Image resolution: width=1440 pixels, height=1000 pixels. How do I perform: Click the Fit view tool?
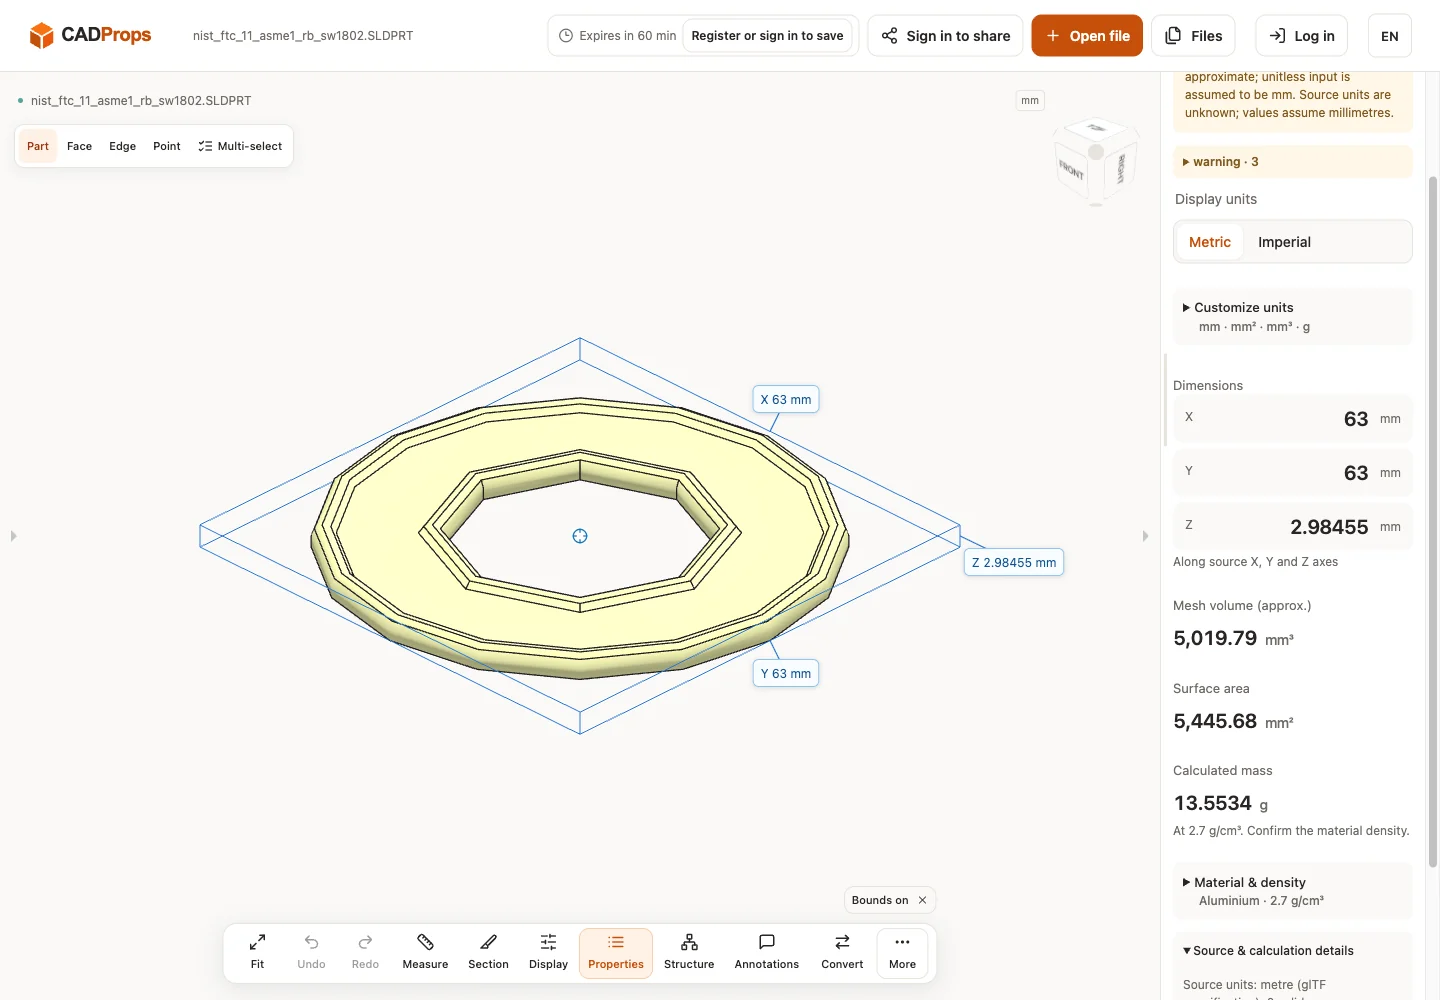tap(257, 951)
